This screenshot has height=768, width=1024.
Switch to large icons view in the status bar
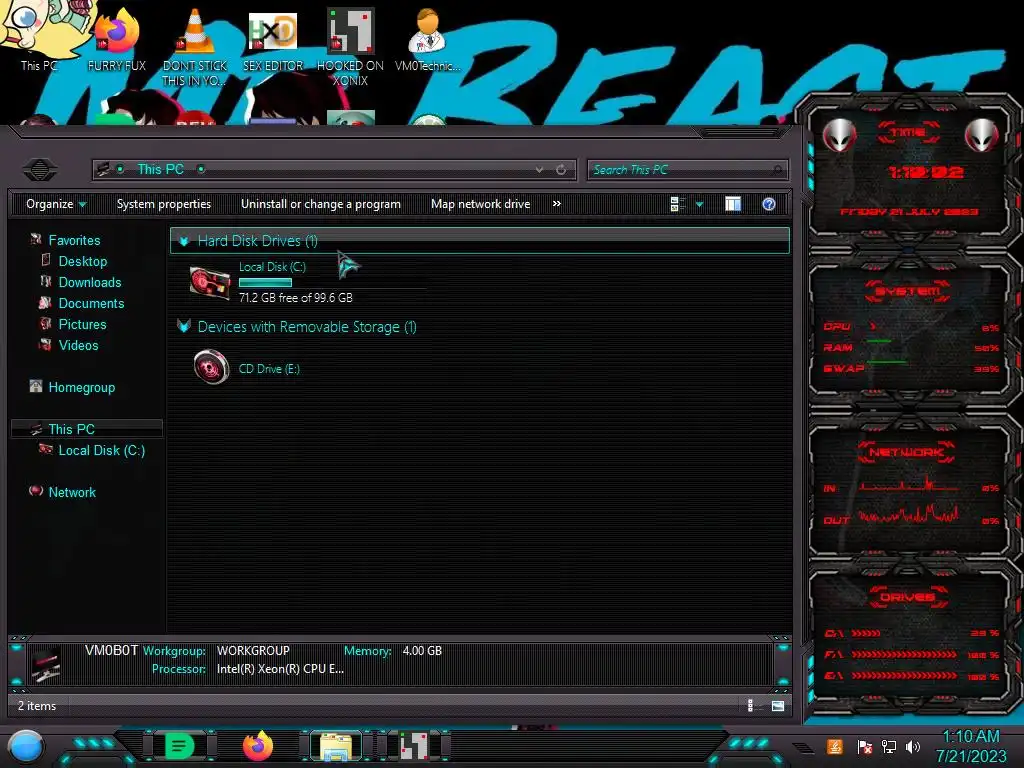tap(778, 706)
